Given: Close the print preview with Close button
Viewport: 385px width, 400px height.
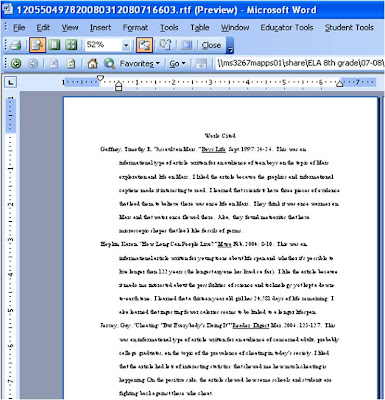Looking at the screenshot, I should (211, 45).
